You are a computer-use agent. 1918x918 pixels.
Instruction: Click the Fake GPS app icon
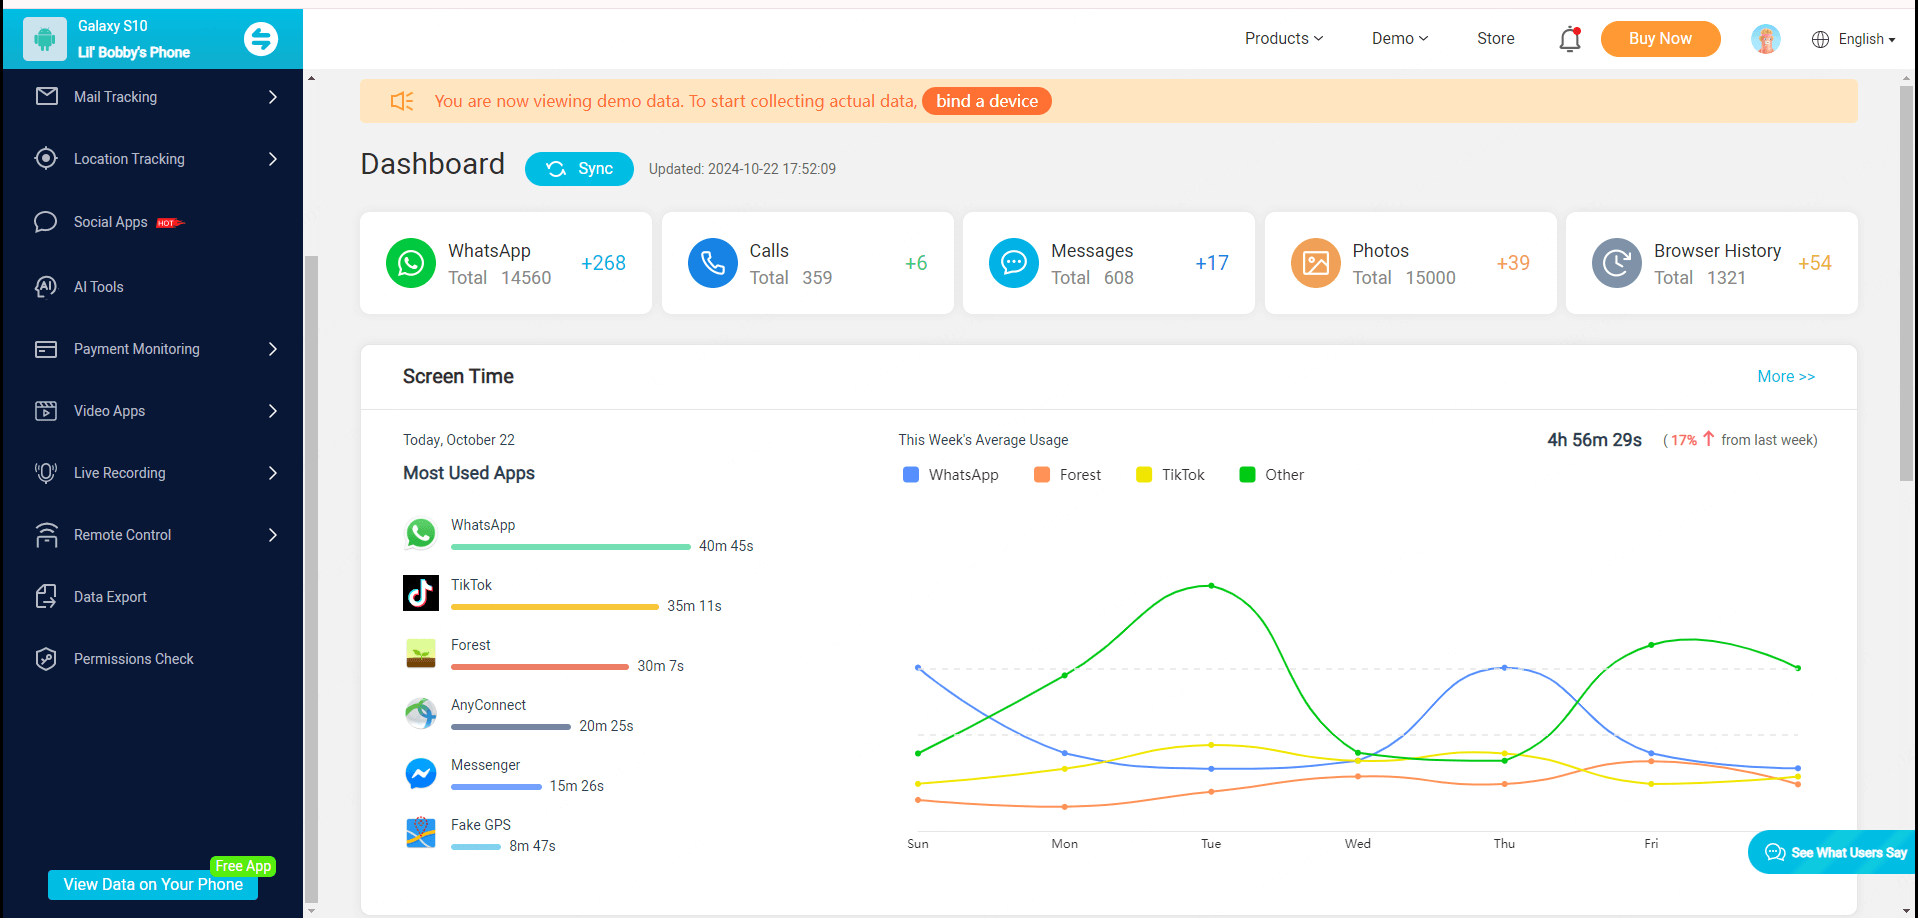421,833
